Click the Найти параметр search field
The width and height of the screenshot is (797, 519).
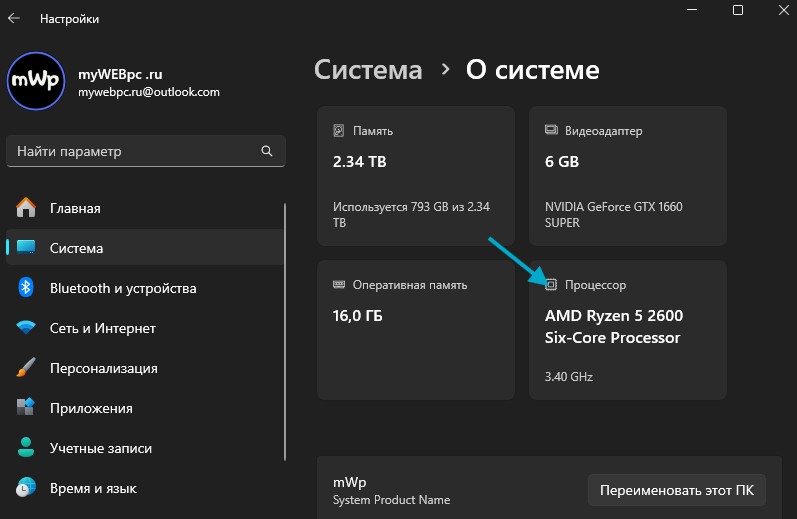(146, 151)
